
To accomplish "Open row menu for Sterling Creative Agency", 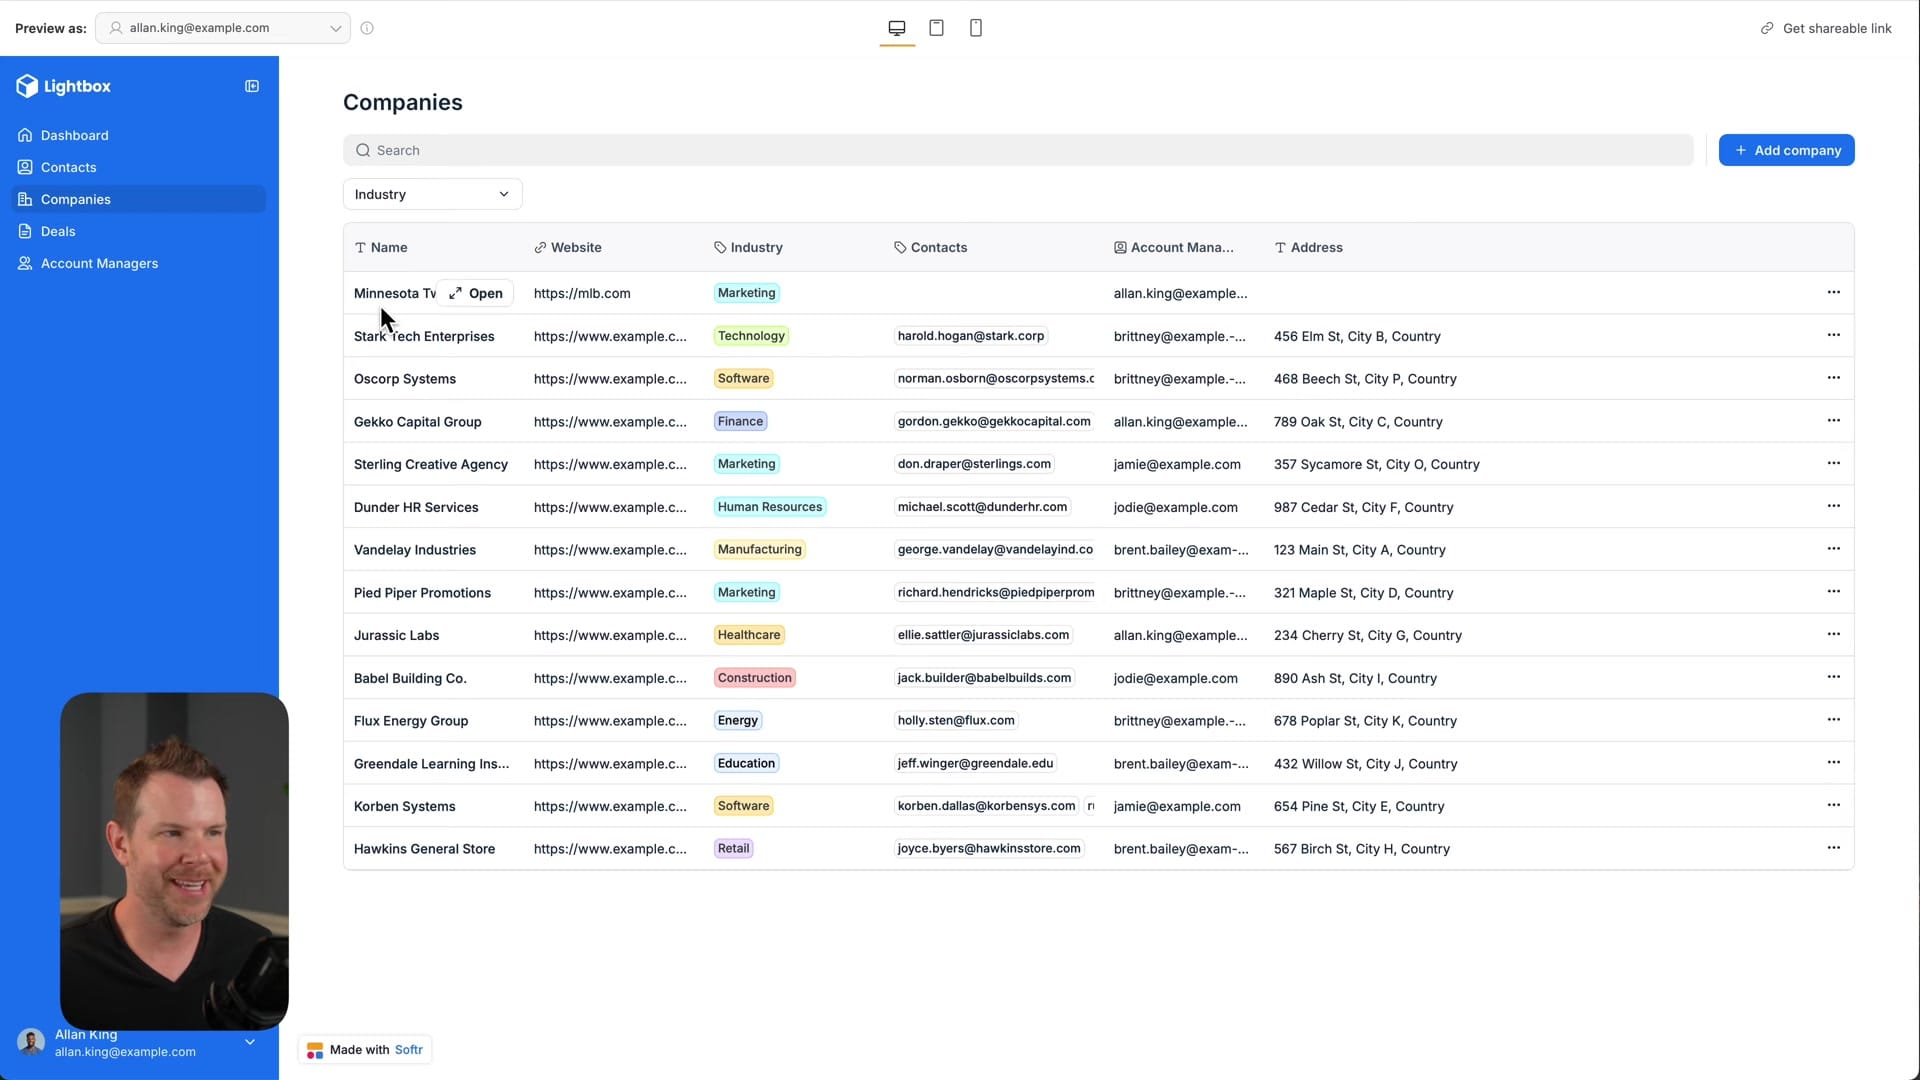I will [x=1833, y=463].
